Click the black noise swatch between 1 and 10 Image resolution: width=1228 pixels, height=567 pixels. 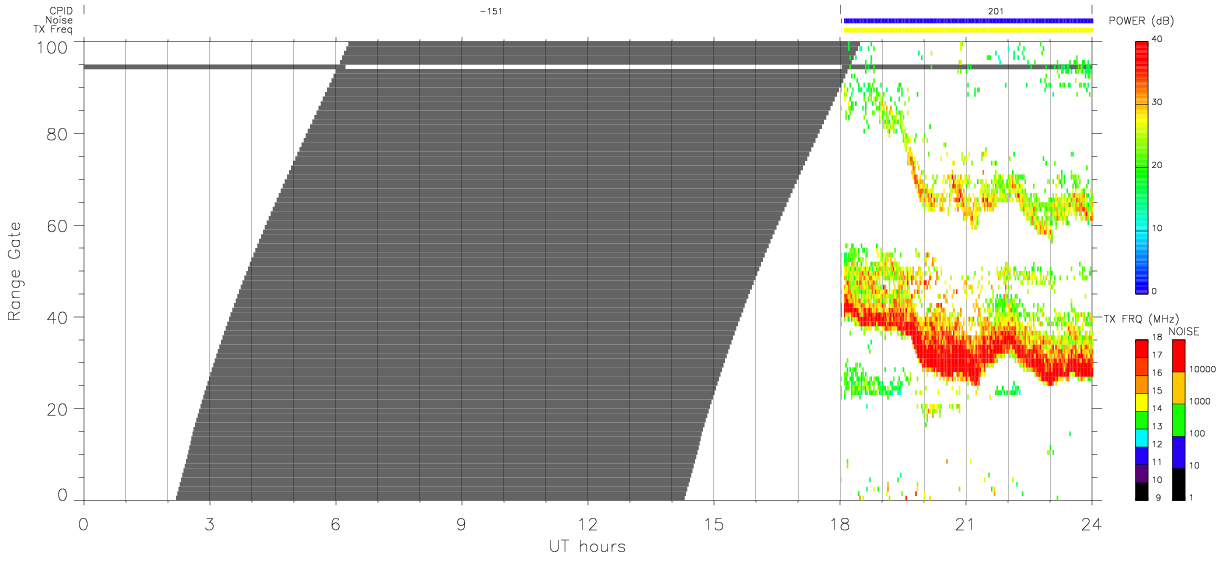(x=1179, y=484)
